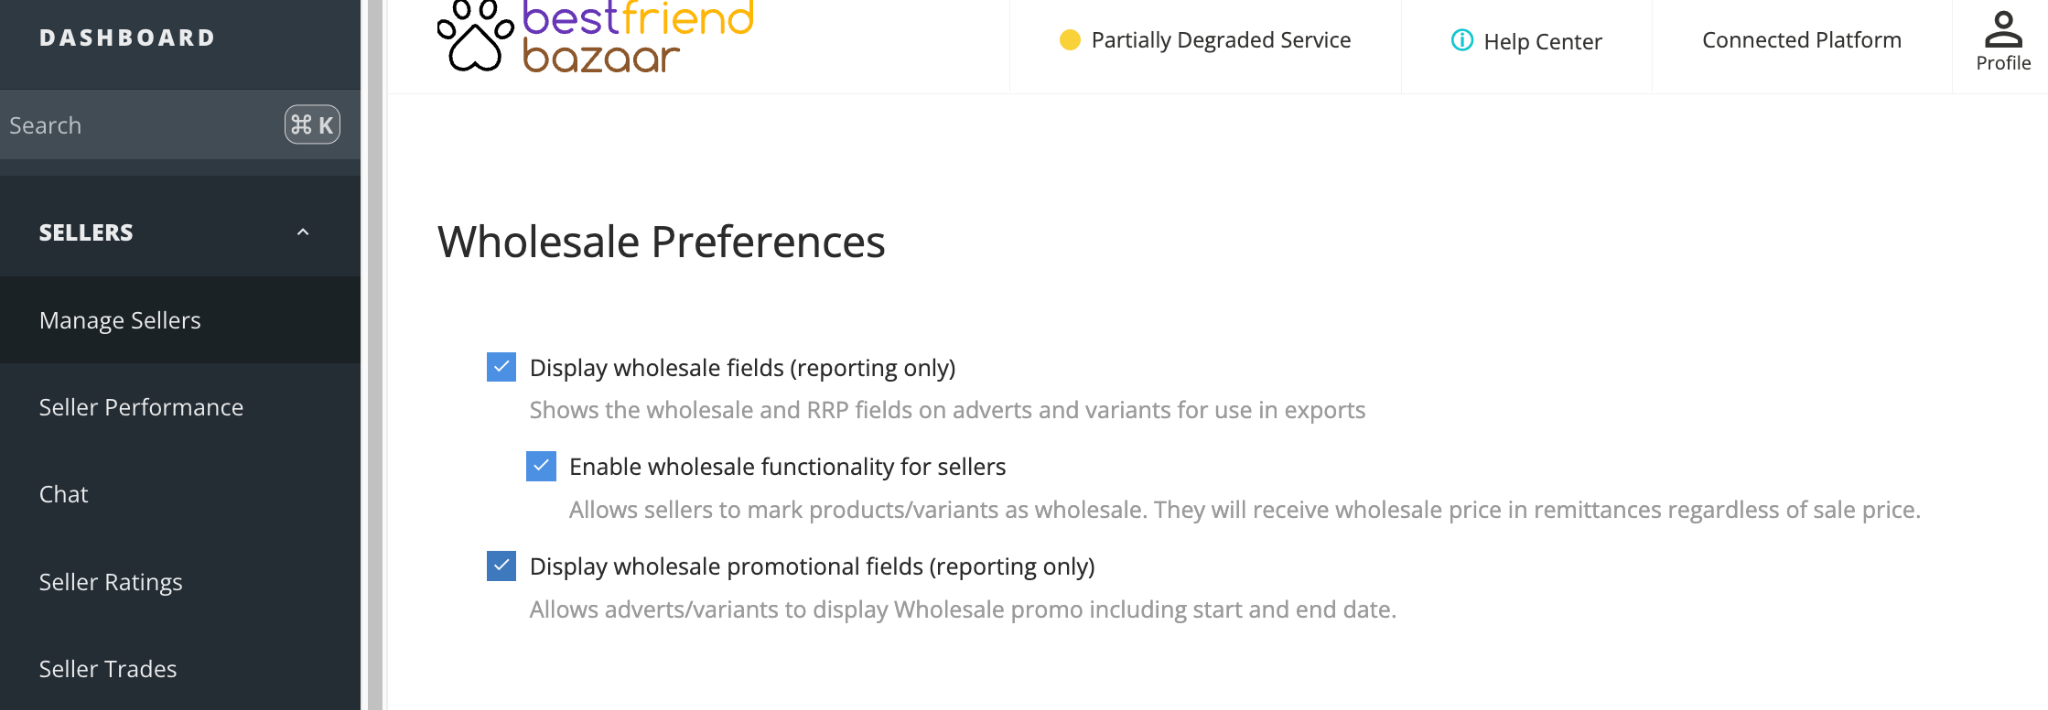Screen dimensions: 2048x710
Task: Click the Best Friend Bazaar paw logo
Action: point(475,36)
